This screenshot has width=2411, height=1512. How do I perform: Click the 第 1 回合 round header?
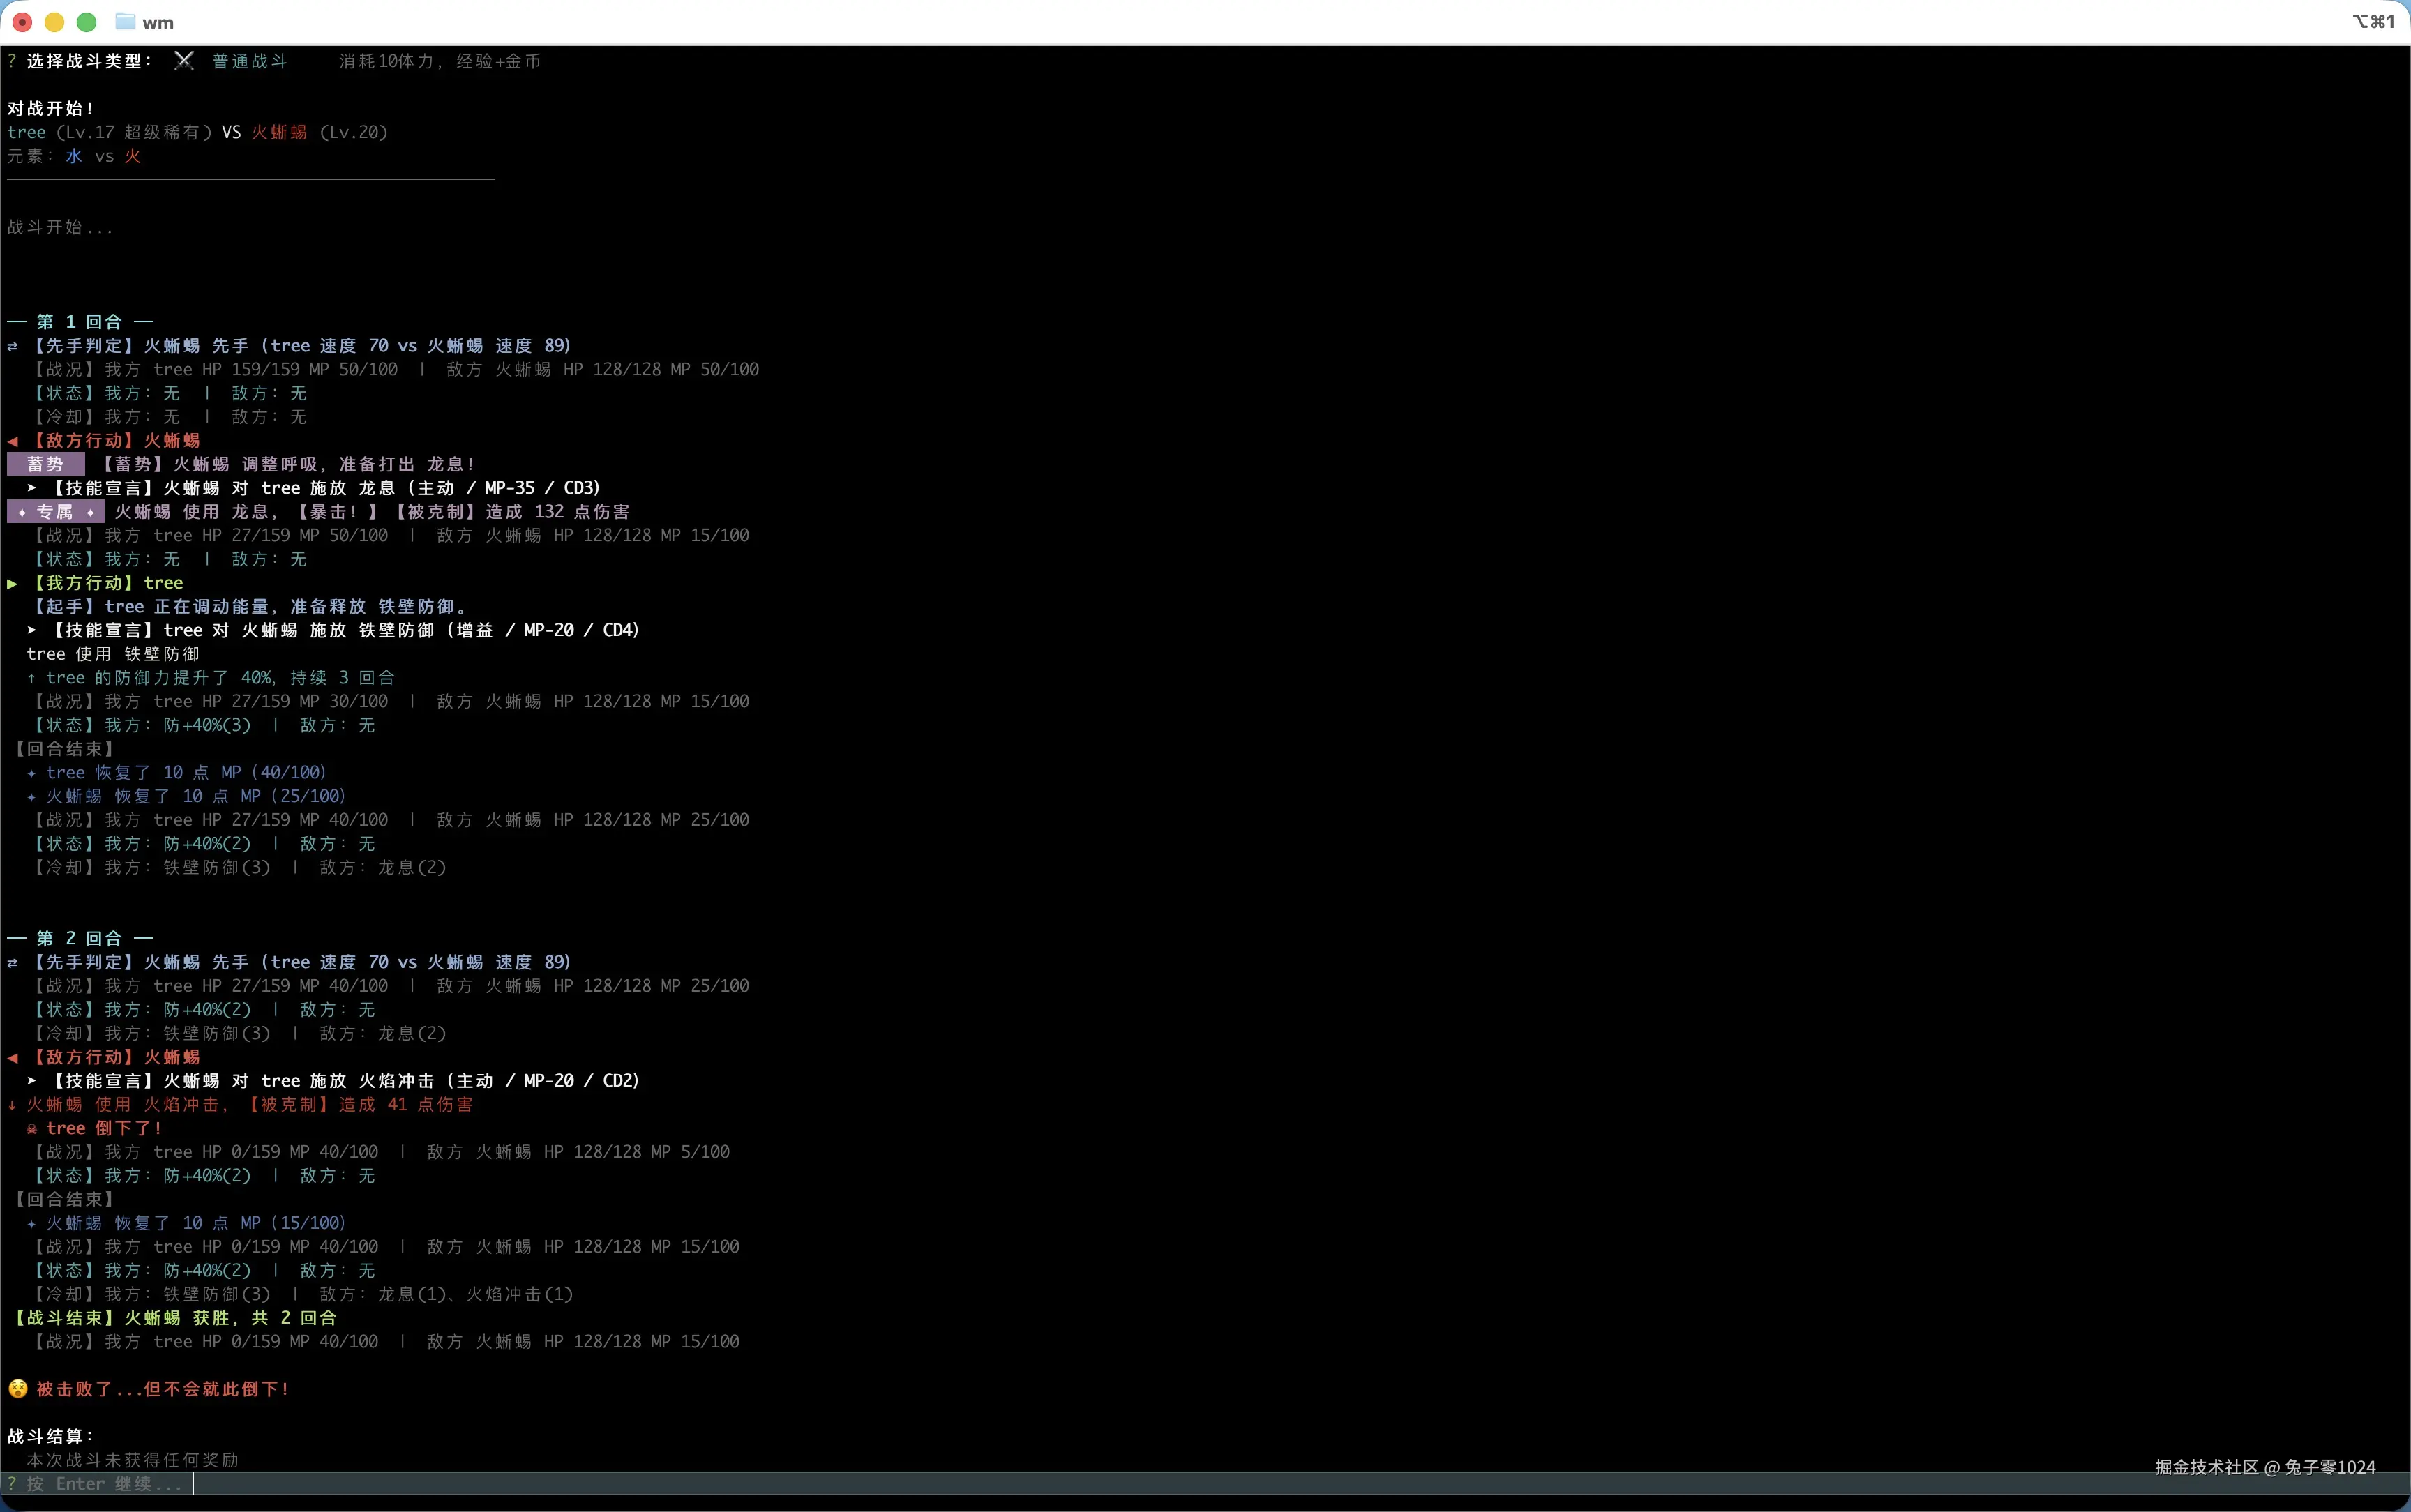pyautogui.click(x=80, y=322)
